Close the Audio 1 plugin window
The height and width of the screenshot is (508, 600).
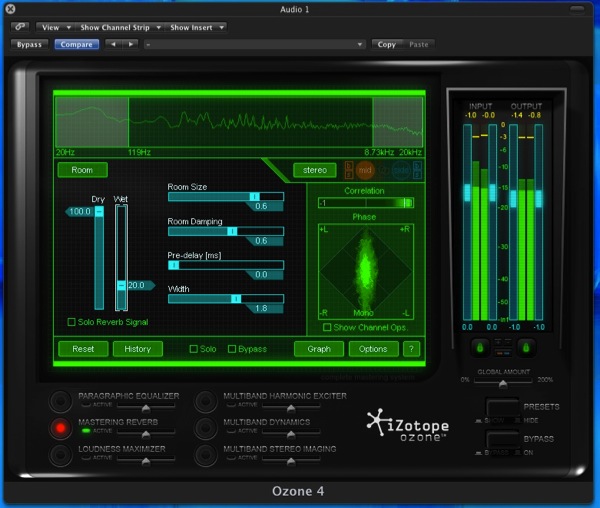(x=10, y=8)
